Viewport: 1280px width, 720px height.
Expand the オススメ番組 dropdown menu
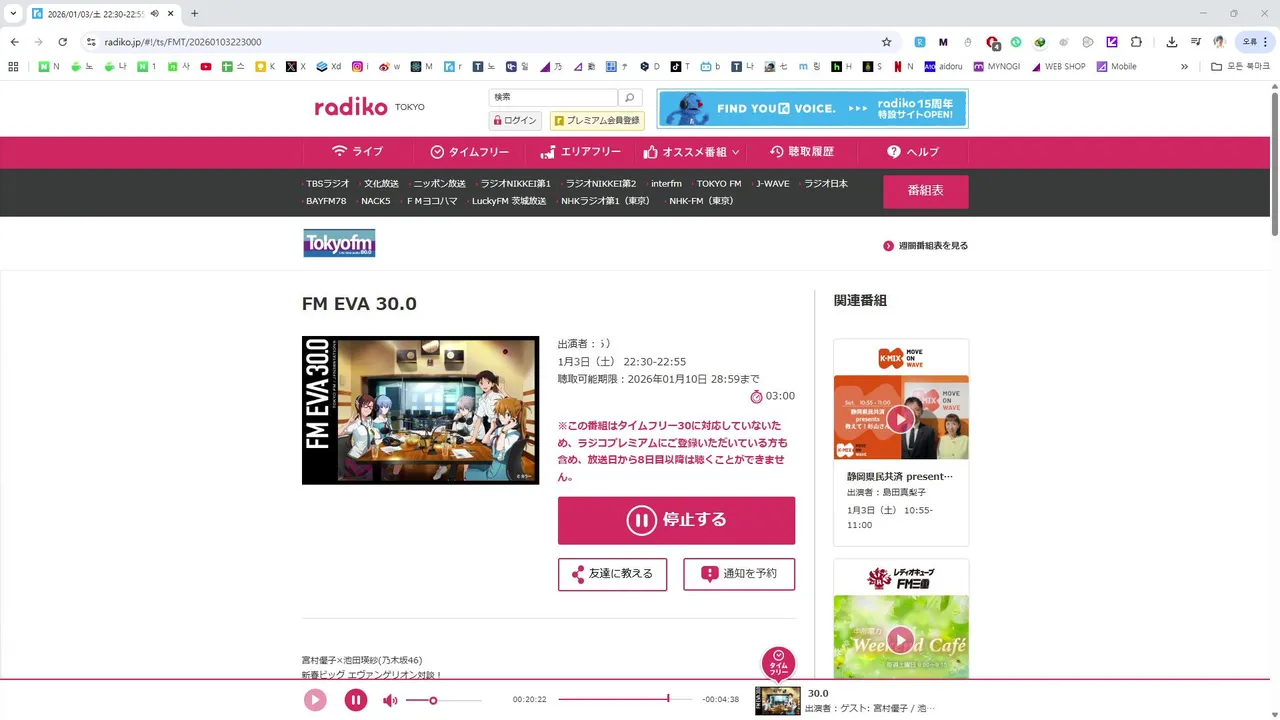pos(692,152)
